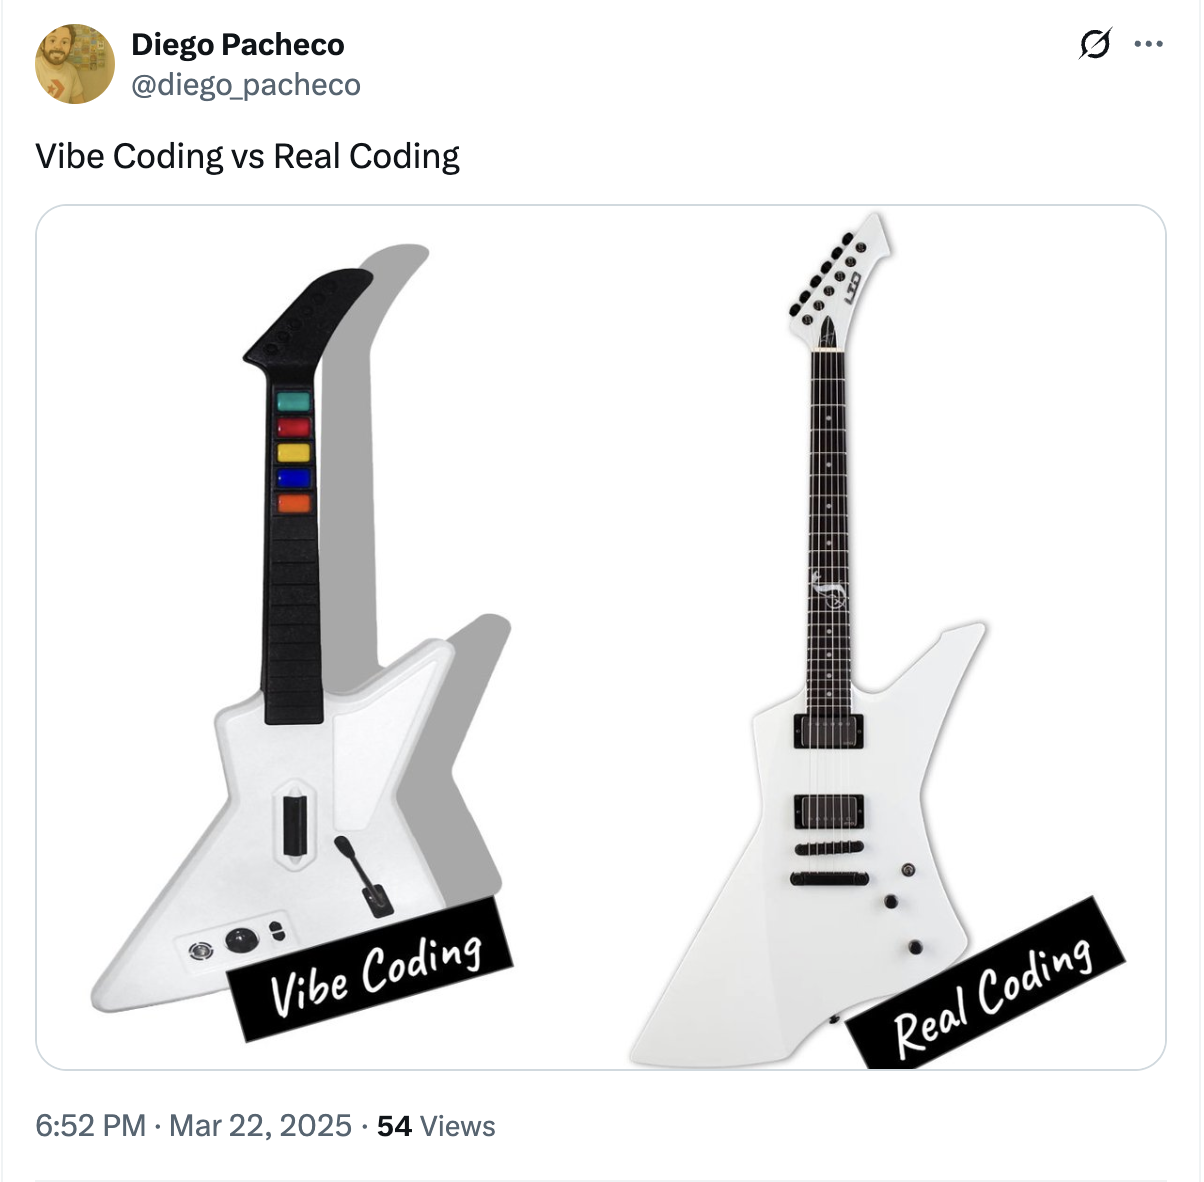Click the Grok slashed-circle icon
Image resolution: width=1204 pixels, height=1182 pixels.
pos(1095,45)
